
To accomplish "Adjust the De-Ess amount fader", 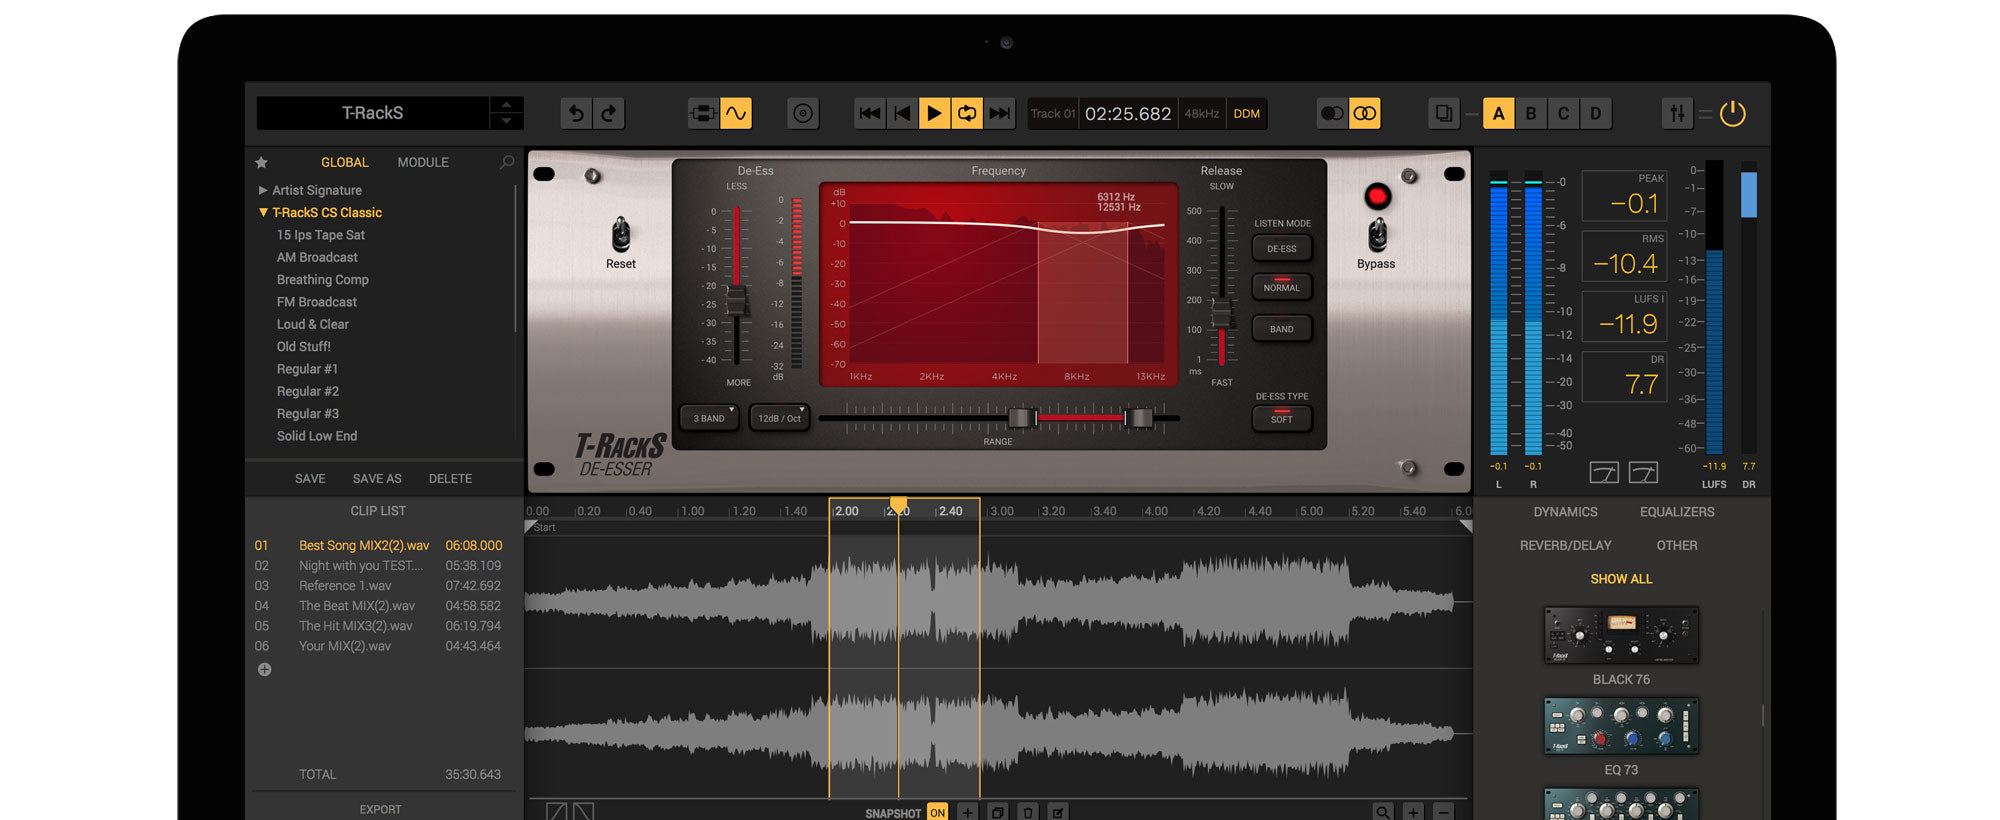I will point(737,300).
